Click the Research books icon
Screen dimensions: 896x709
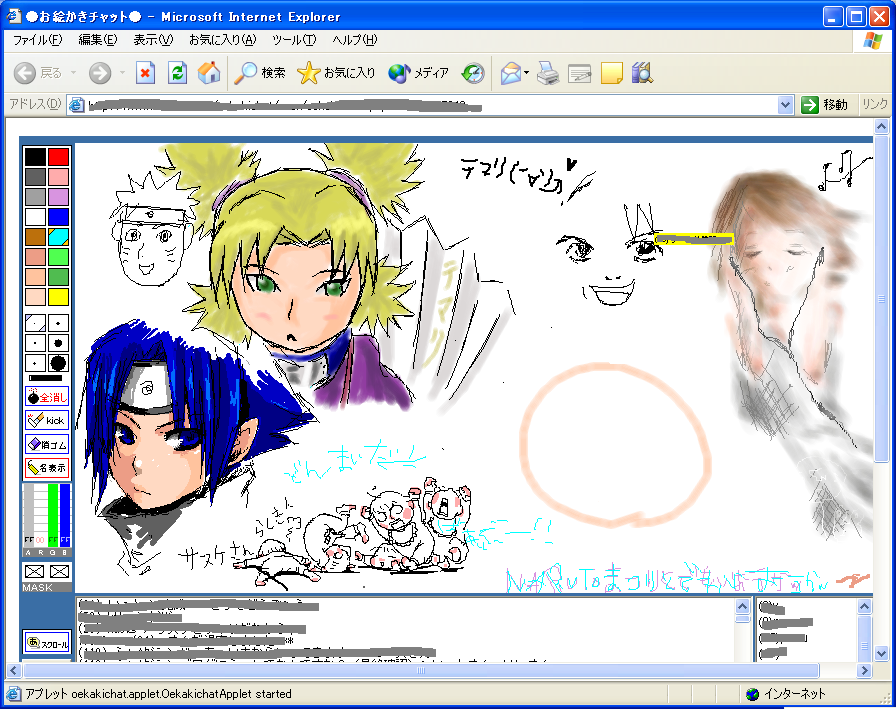[x=642, y=73]
